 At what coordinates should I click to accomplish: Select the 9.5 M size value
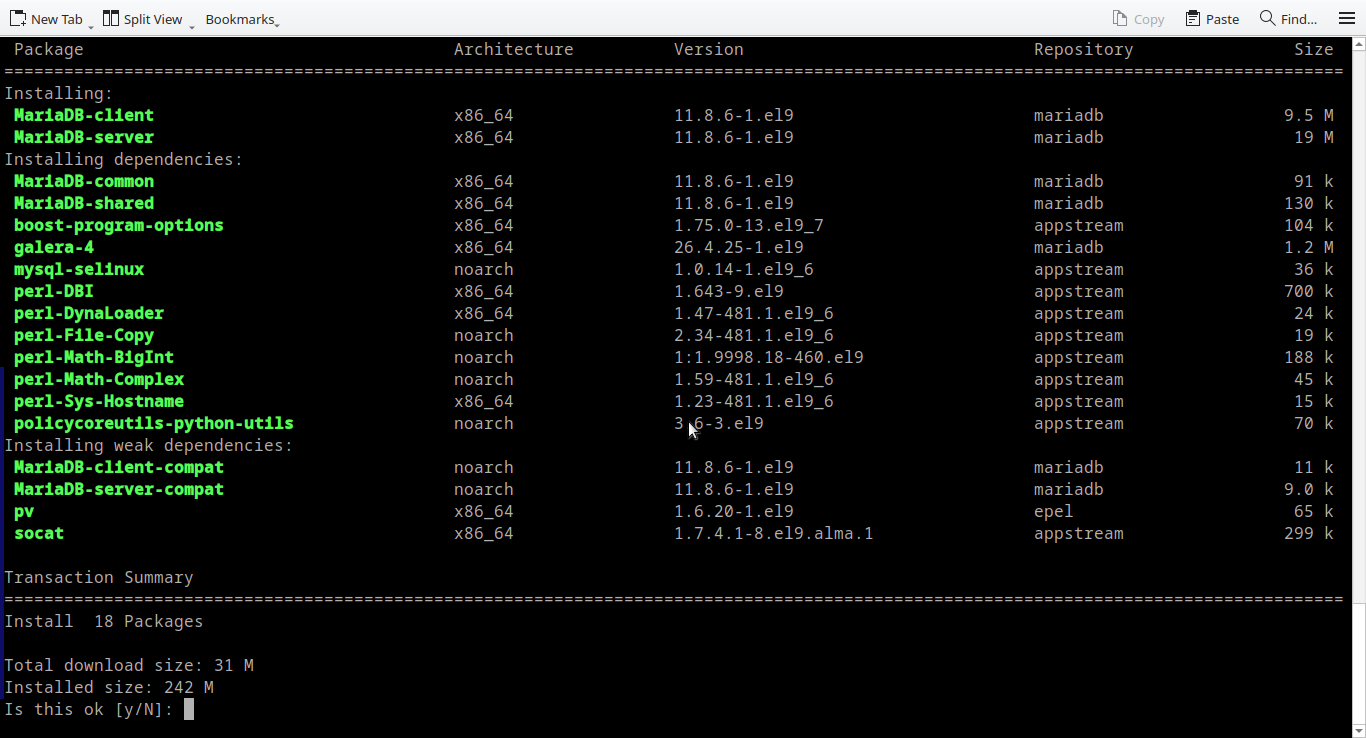click(1309, 115)
